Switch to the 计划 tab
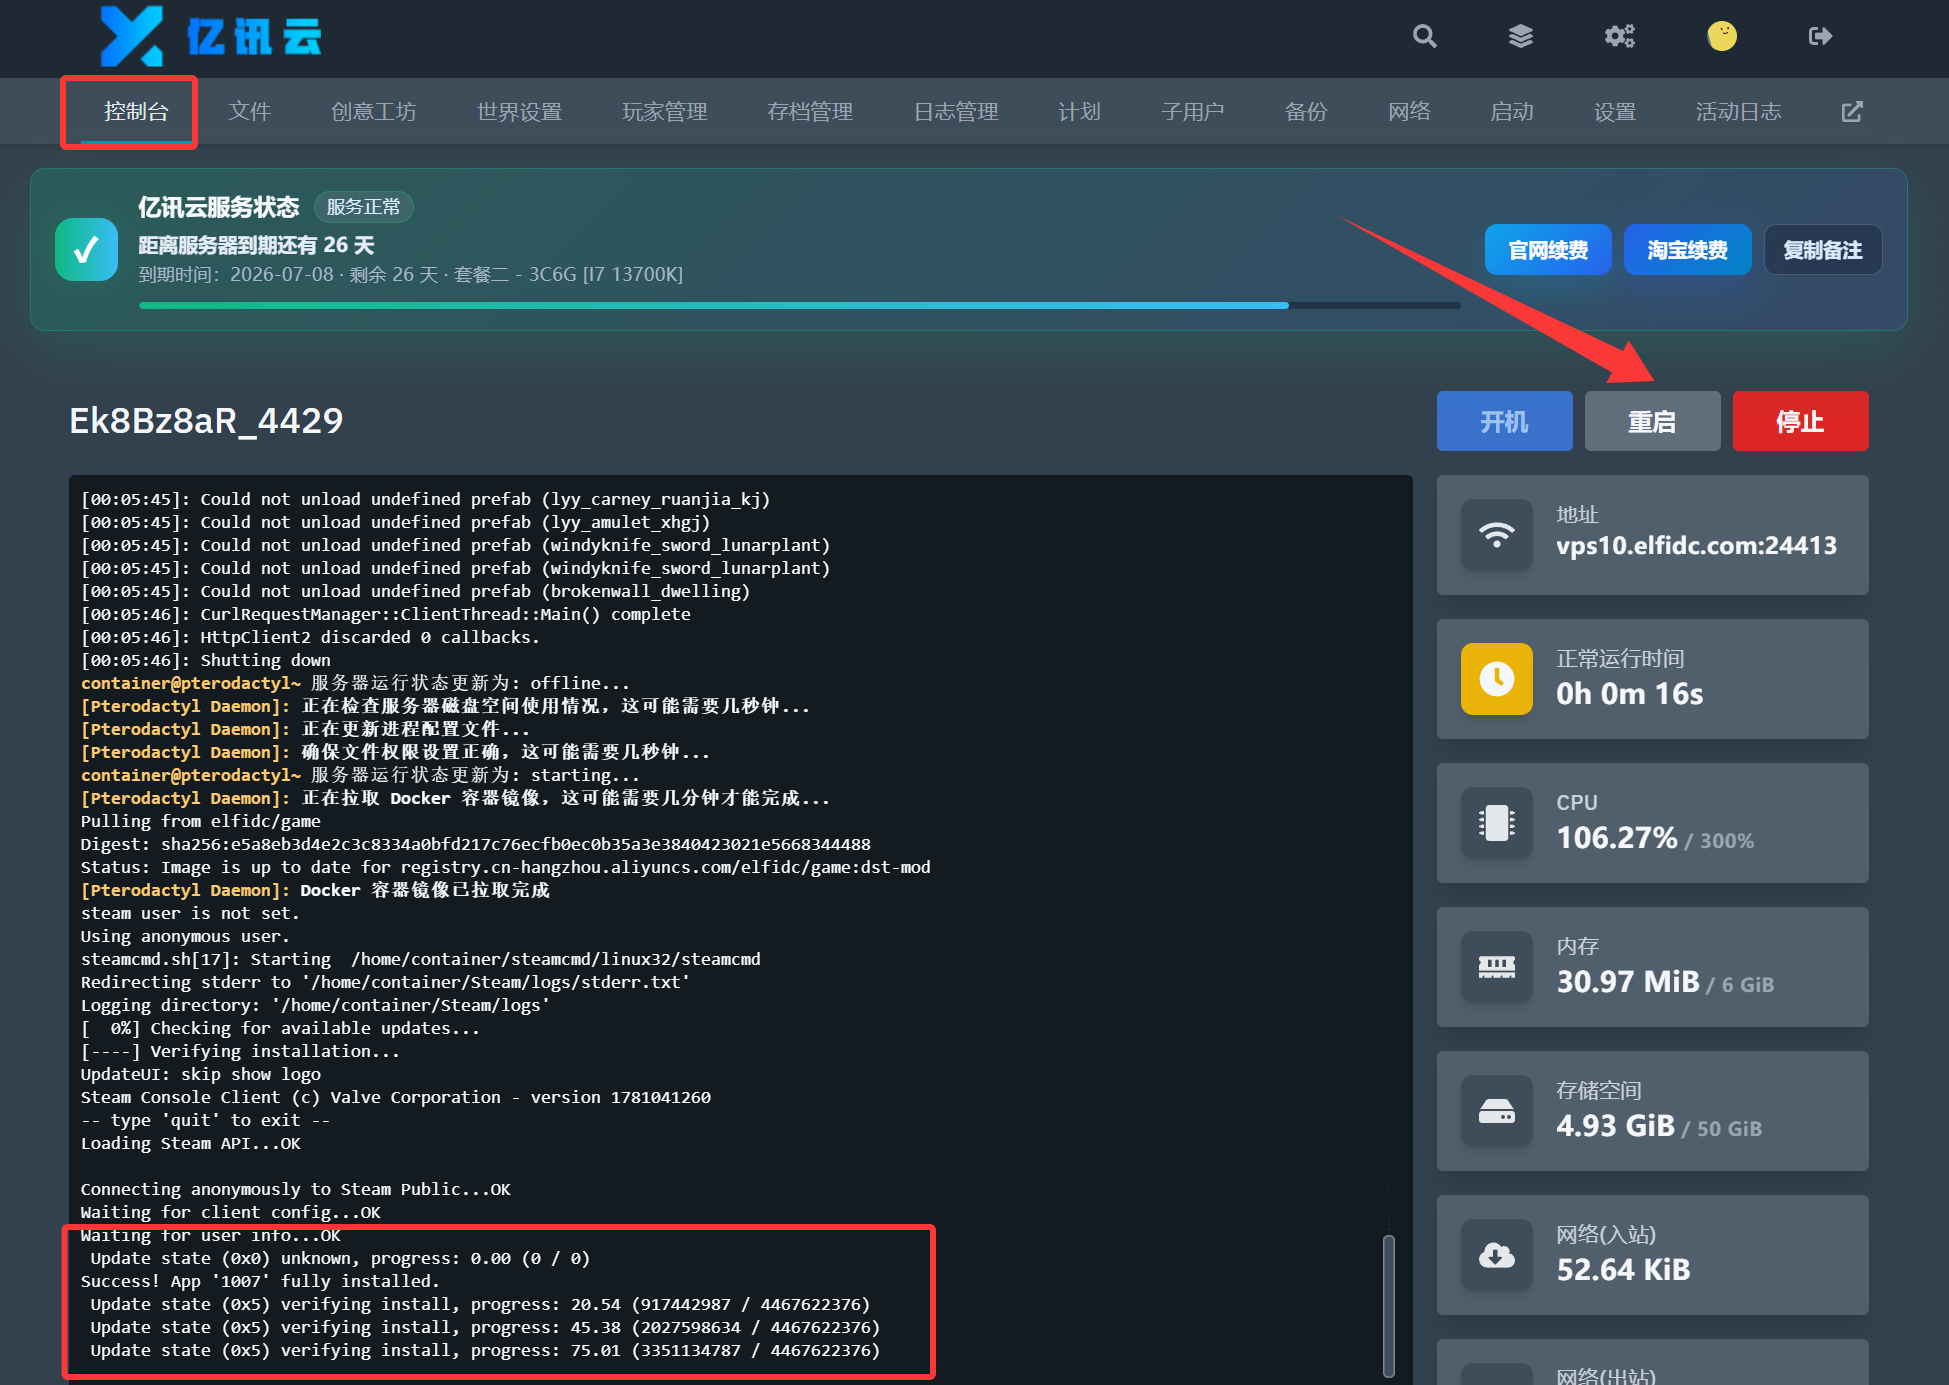 (x=1079, y=111)
